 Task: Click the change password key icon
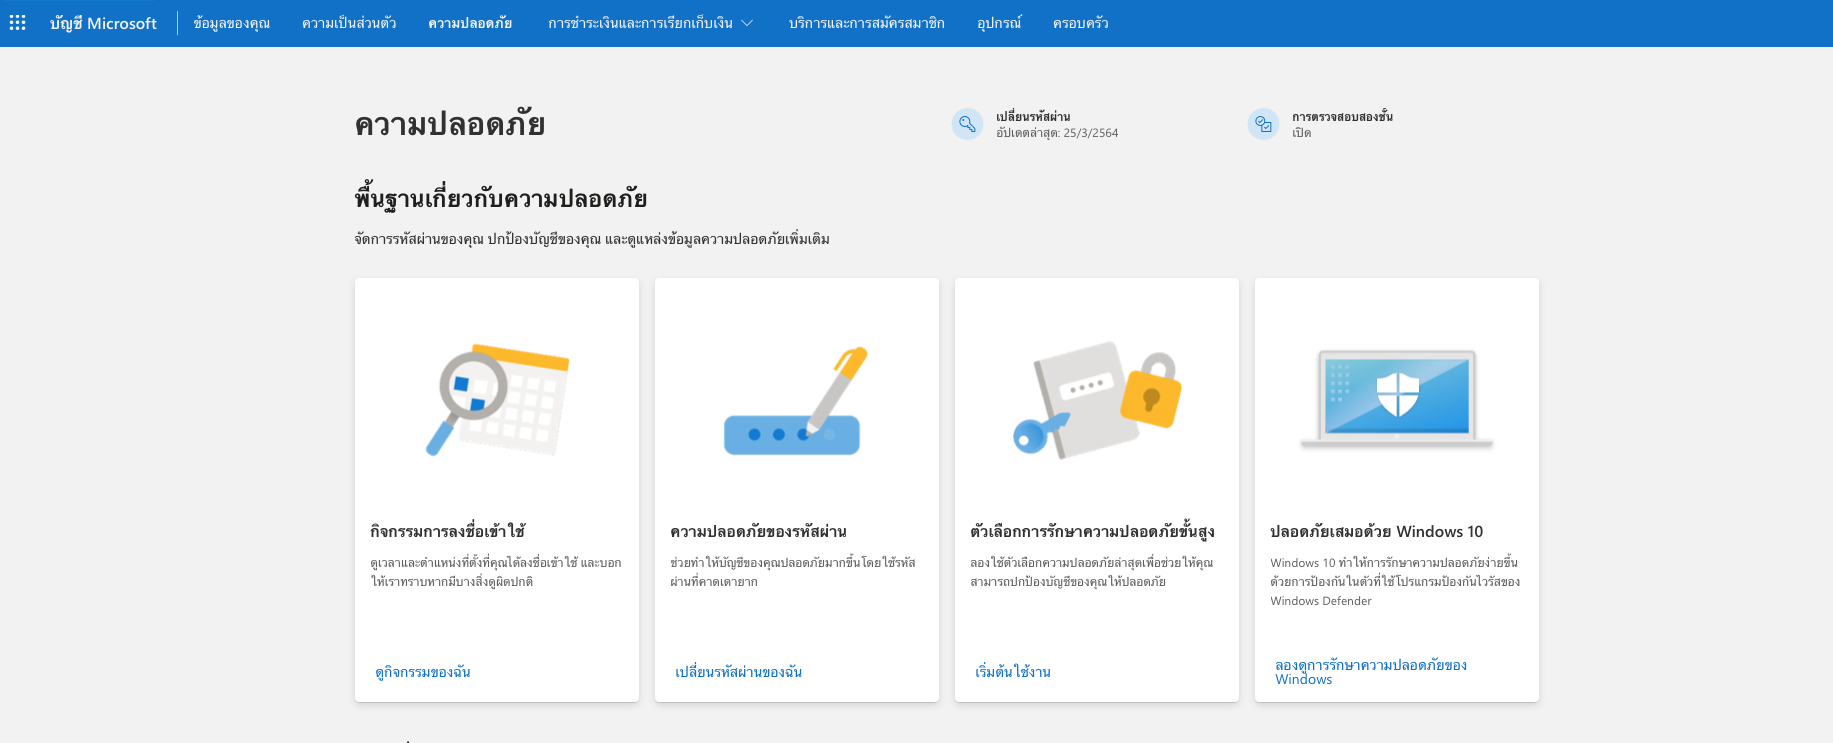coord(967,124)
